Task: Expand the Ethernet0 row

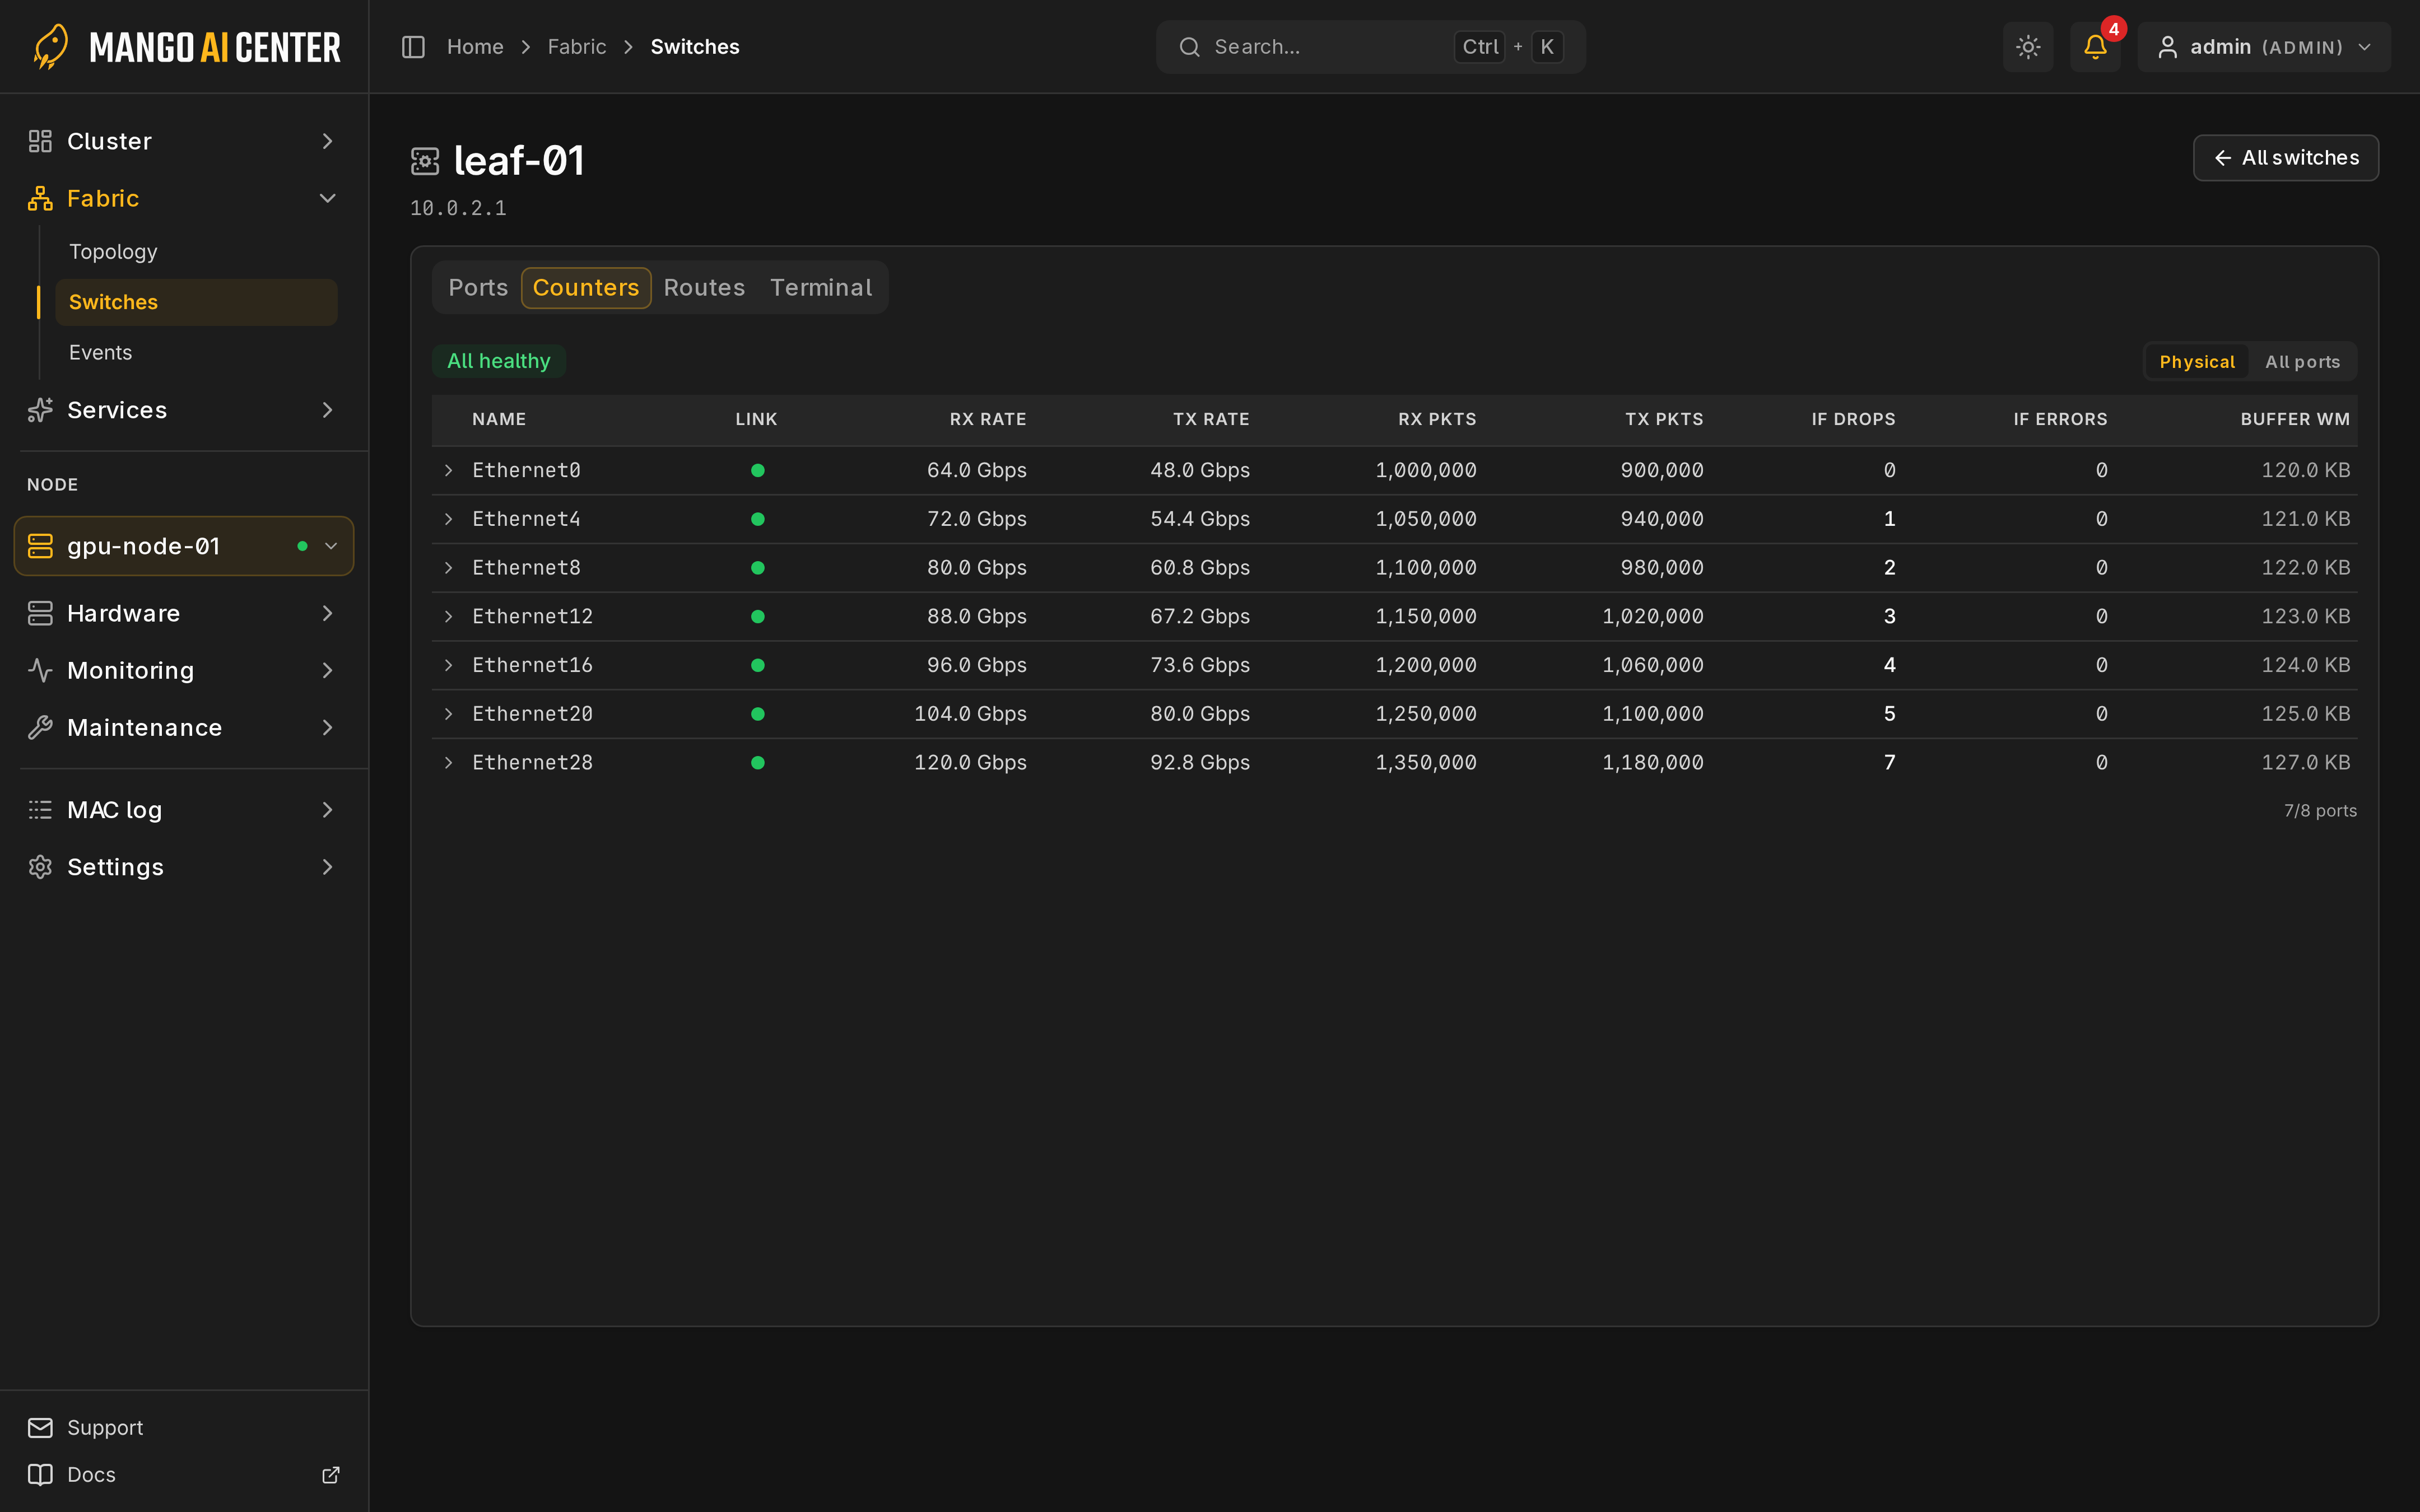Action: [x=449, y=470]
